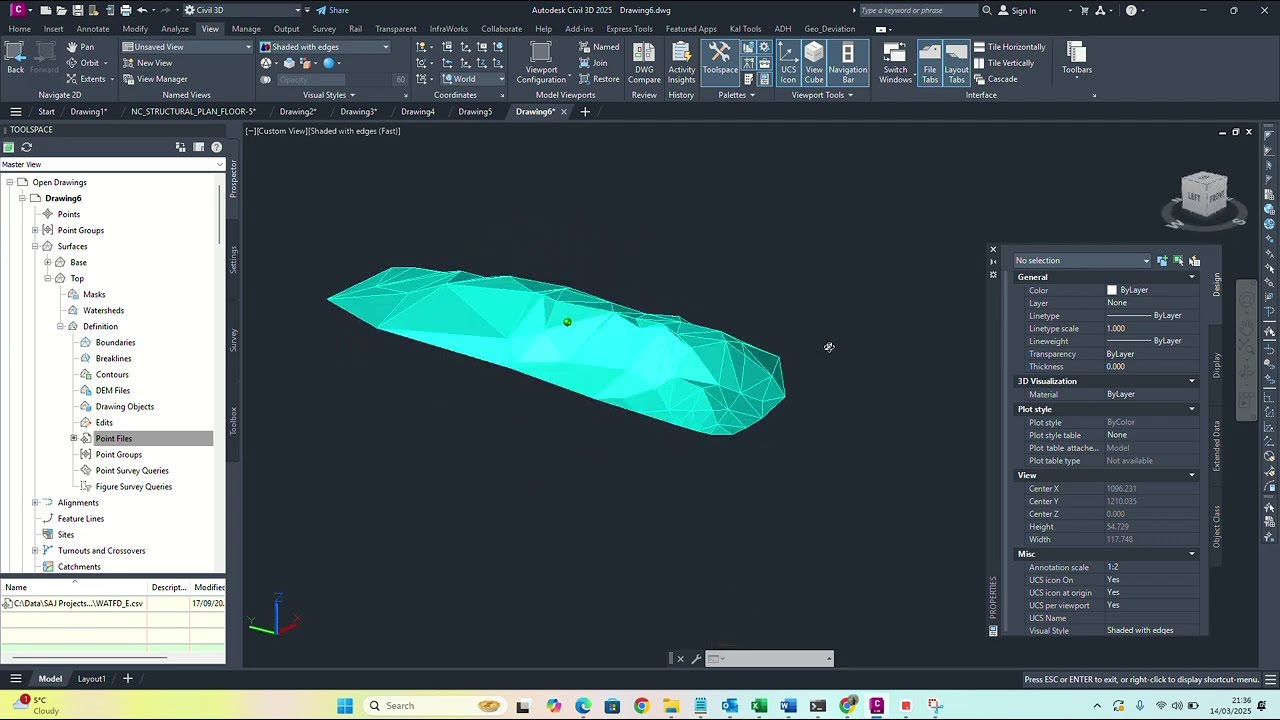Screen dimensions: 1280x720
Task: Toggle the UCS Icon display
Action: point(788,62)
